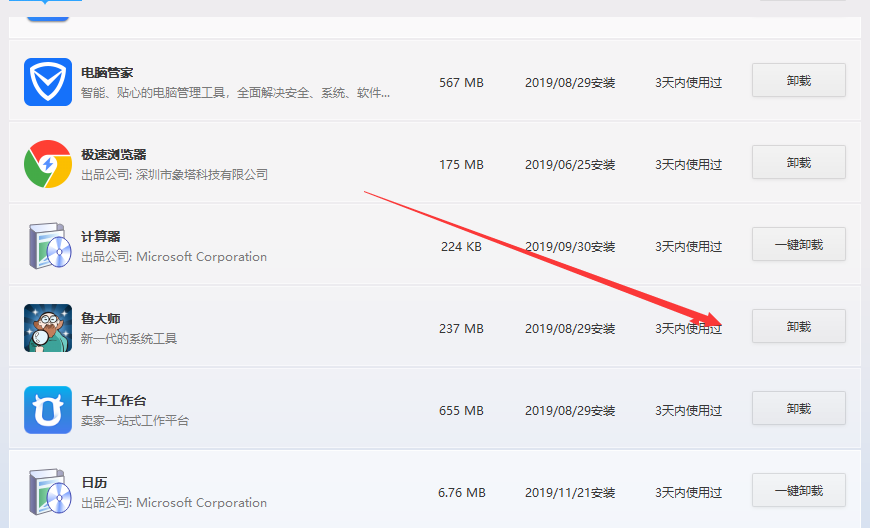Click the 极速浏览器 browser icon
Screen dimensions: 870x528
48,164
